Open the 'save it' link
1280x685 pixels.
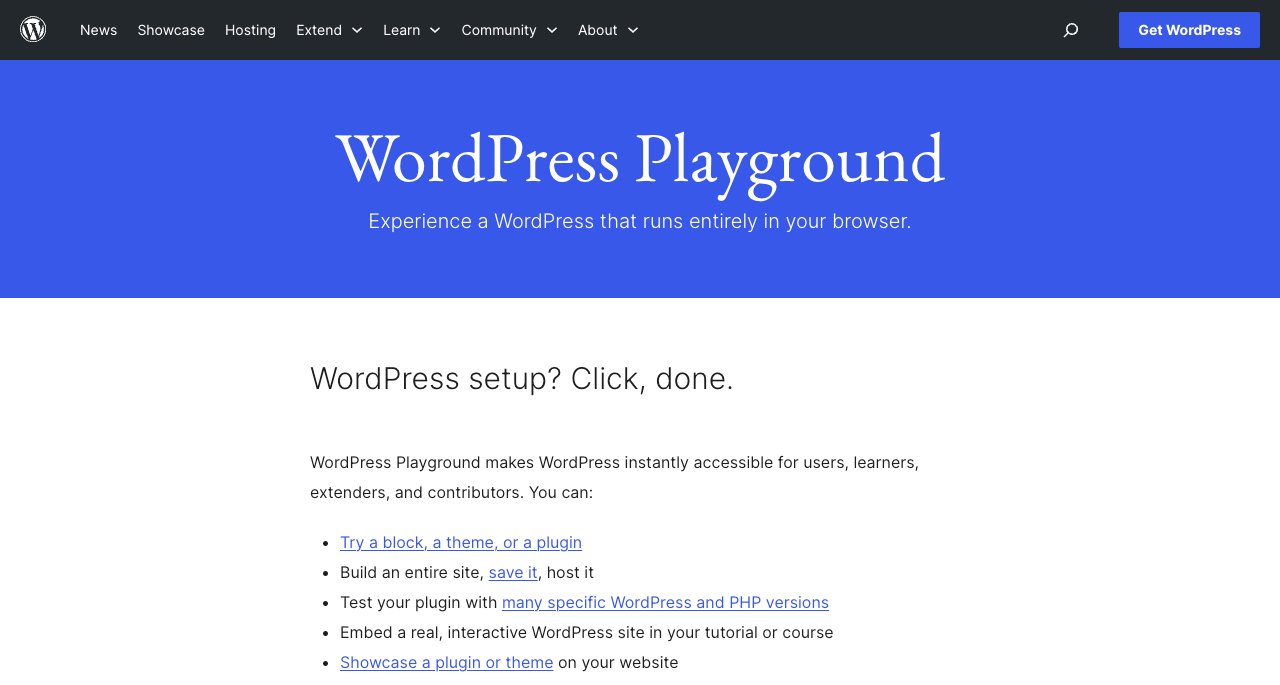pyautogui.click(x=513, y=572)
